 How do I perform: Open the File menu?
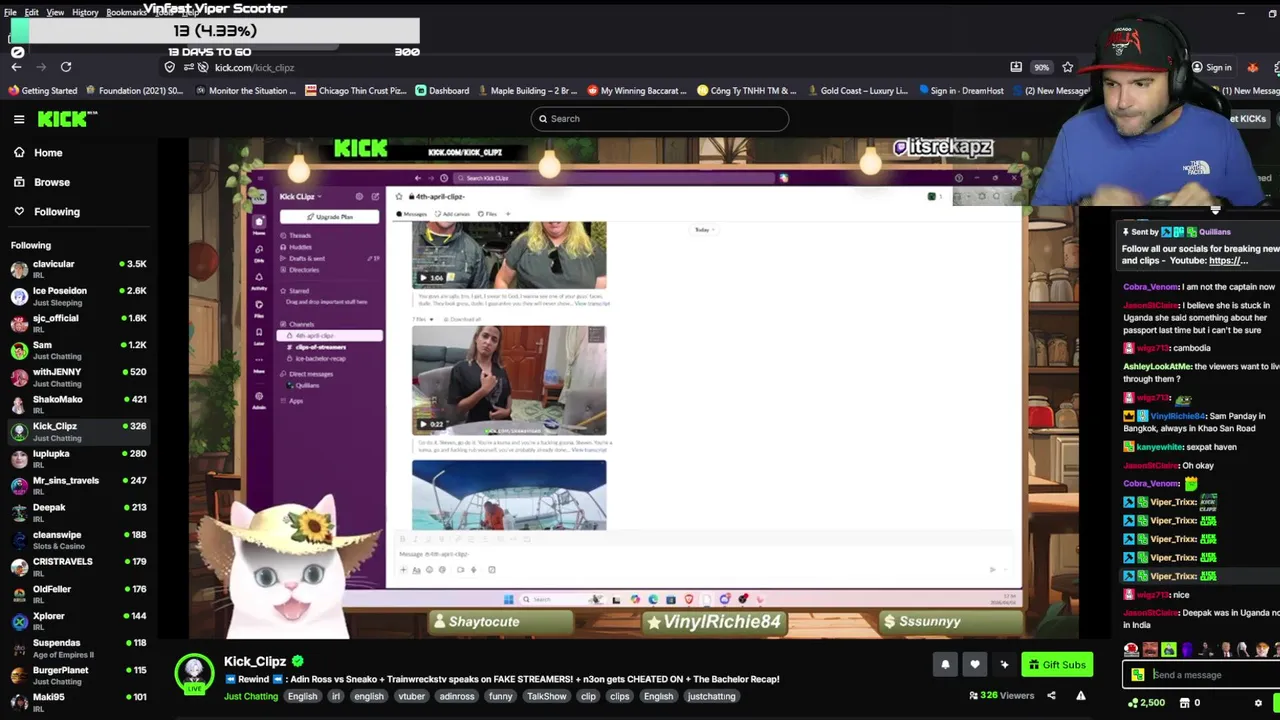[x=10, y=12]
